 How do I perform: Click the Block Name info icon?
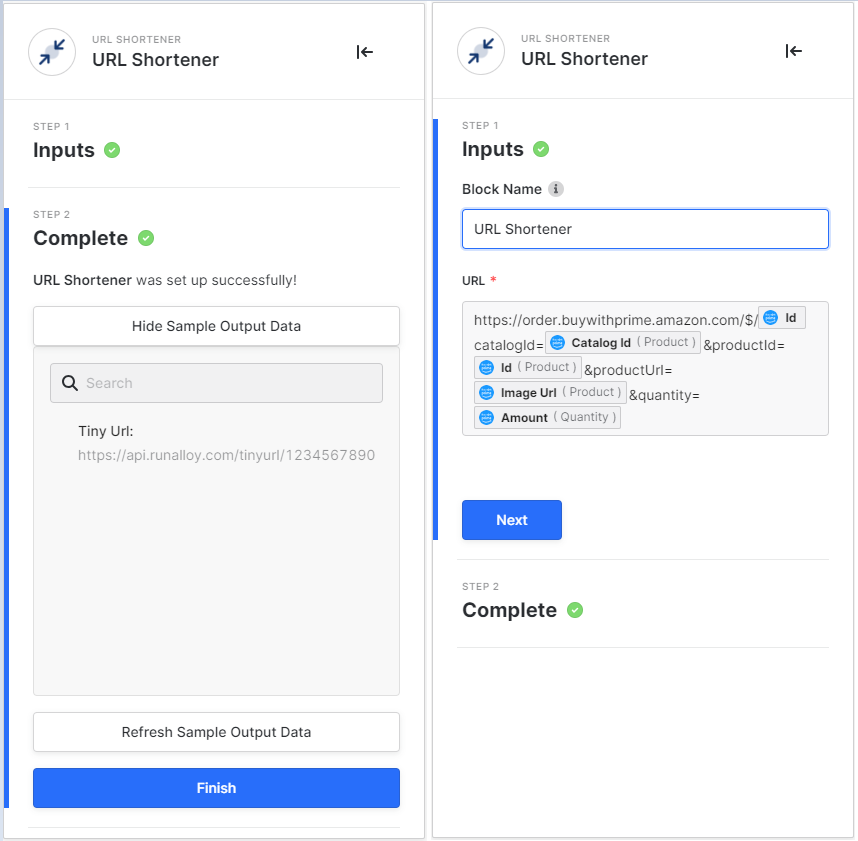(x=556, y=189)
